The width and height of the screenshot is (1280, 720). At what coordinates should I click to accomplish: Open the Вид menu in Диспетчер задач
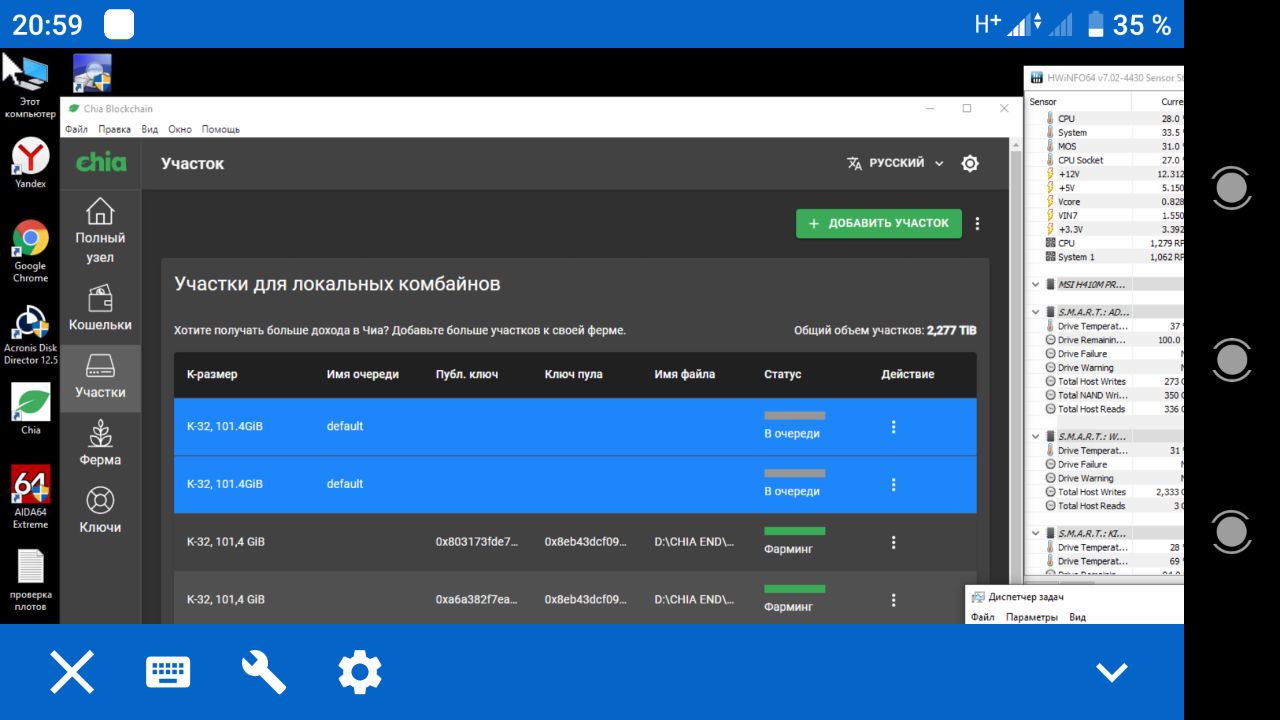pyautogui.click(x=1077, y=617)
